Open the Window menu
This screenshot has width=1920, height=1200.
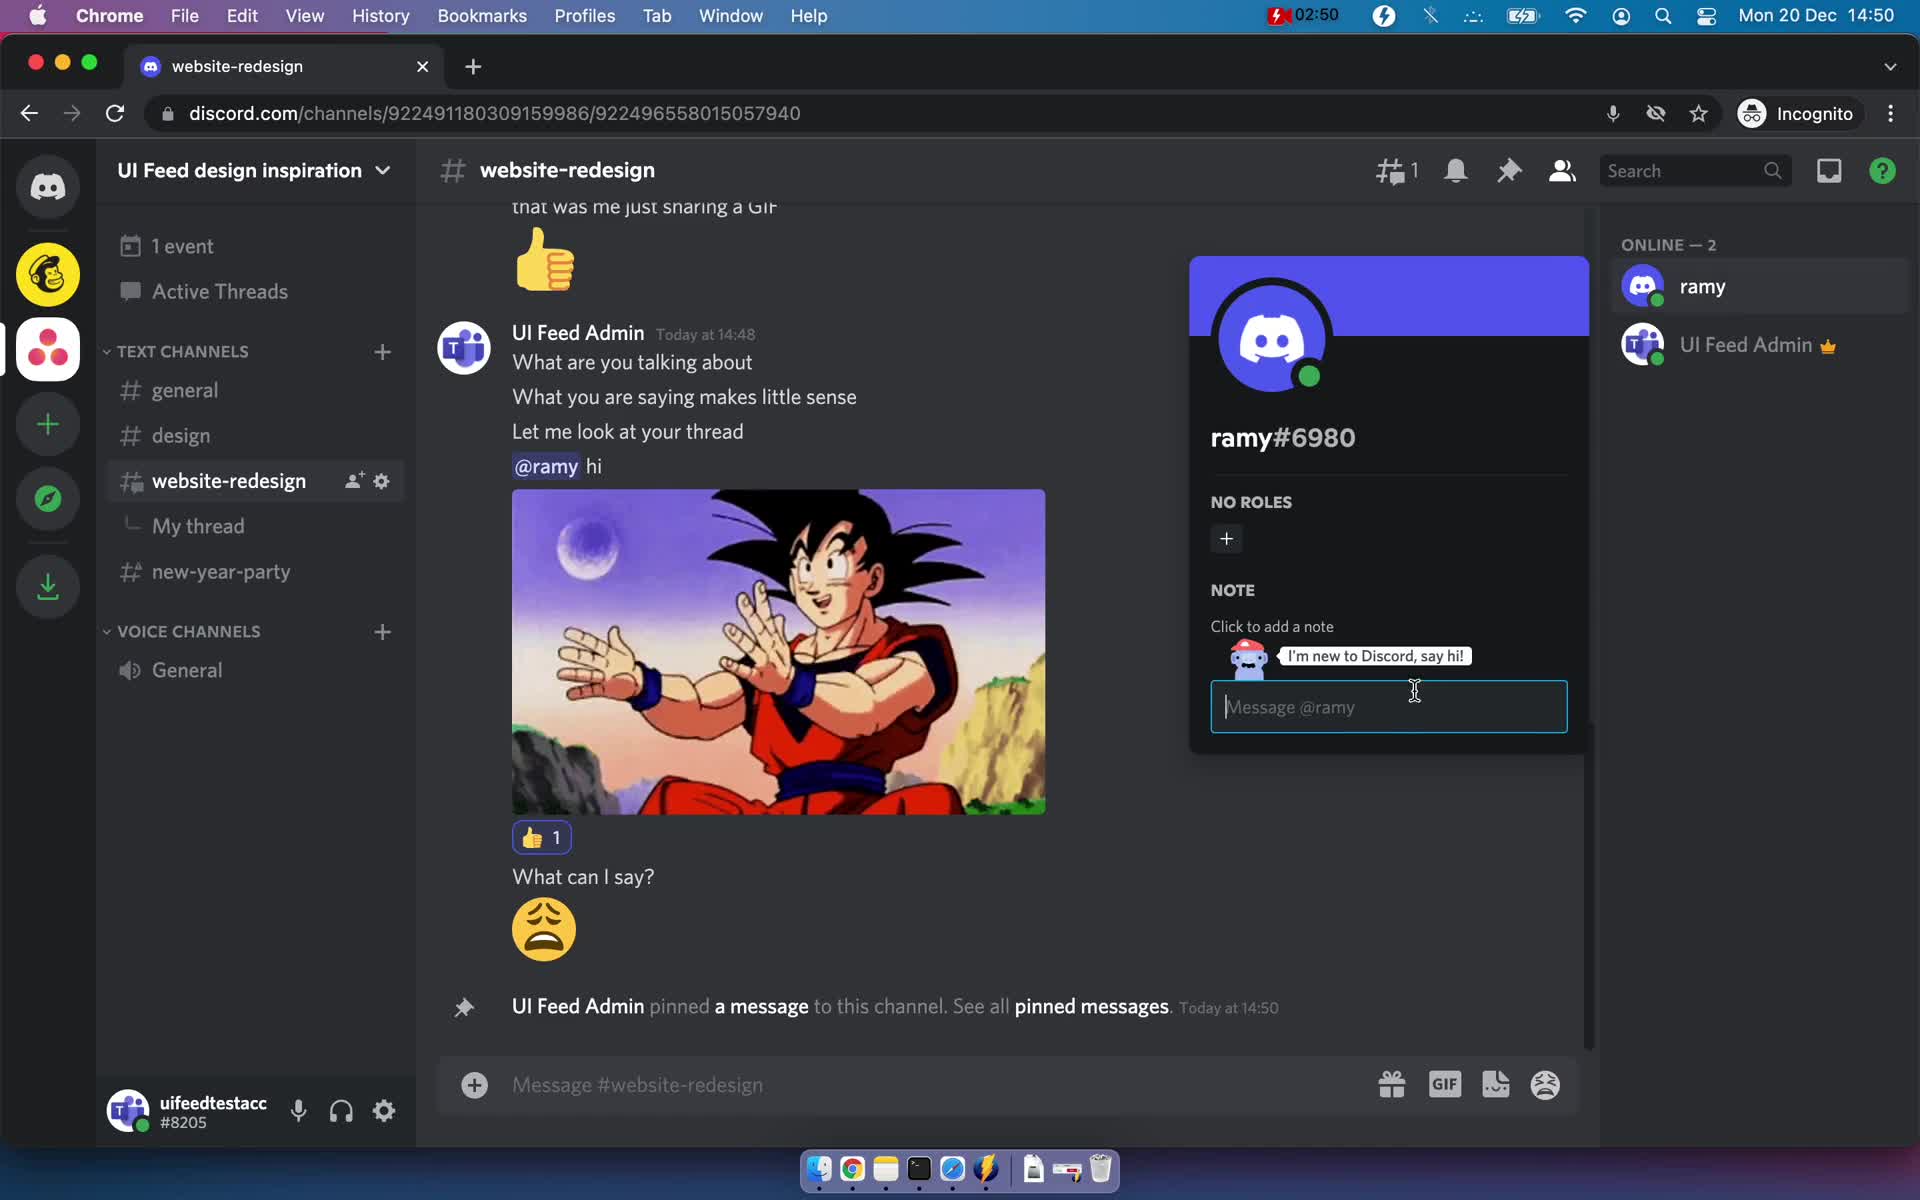[730, 16]
